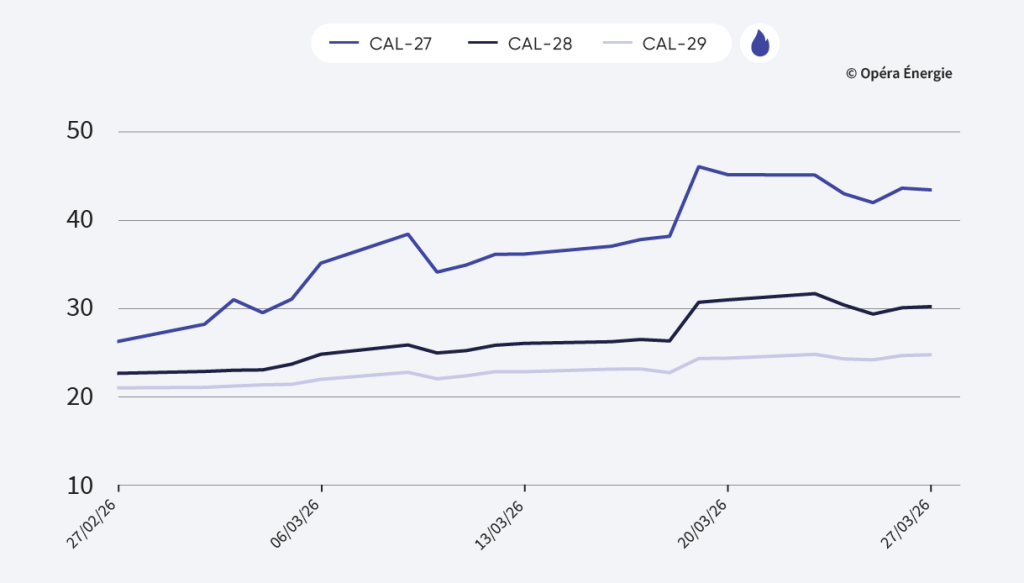Click the 50 value on the y-axis
The width and height of the screenshot is (1024, 583).
(x=78, y=132)
